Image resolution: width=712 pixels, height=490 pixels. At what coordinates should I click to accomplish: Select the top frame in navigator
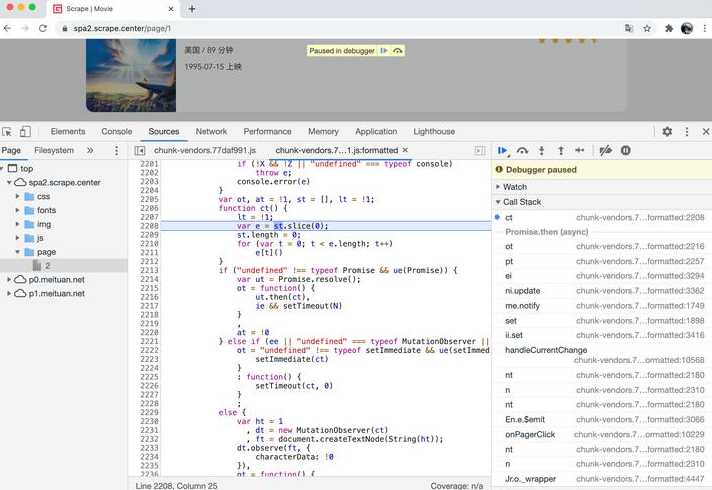tap(26, 168)
